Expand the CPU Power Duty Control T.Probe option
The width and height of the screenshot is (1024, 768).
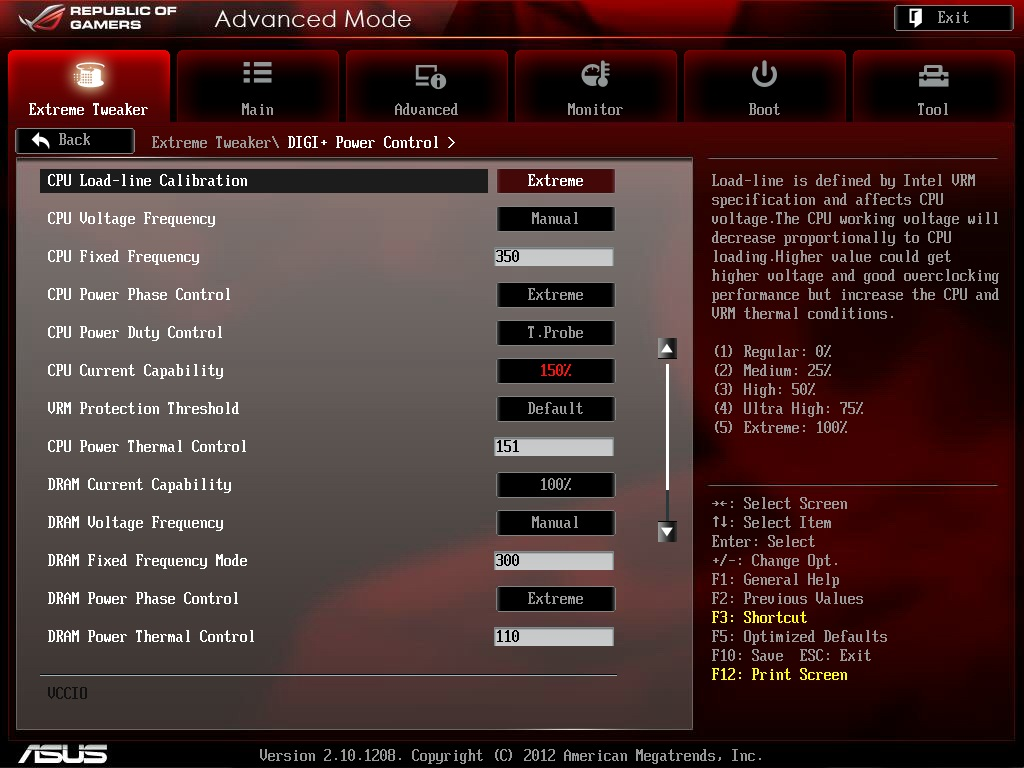(x=555, y=333)
